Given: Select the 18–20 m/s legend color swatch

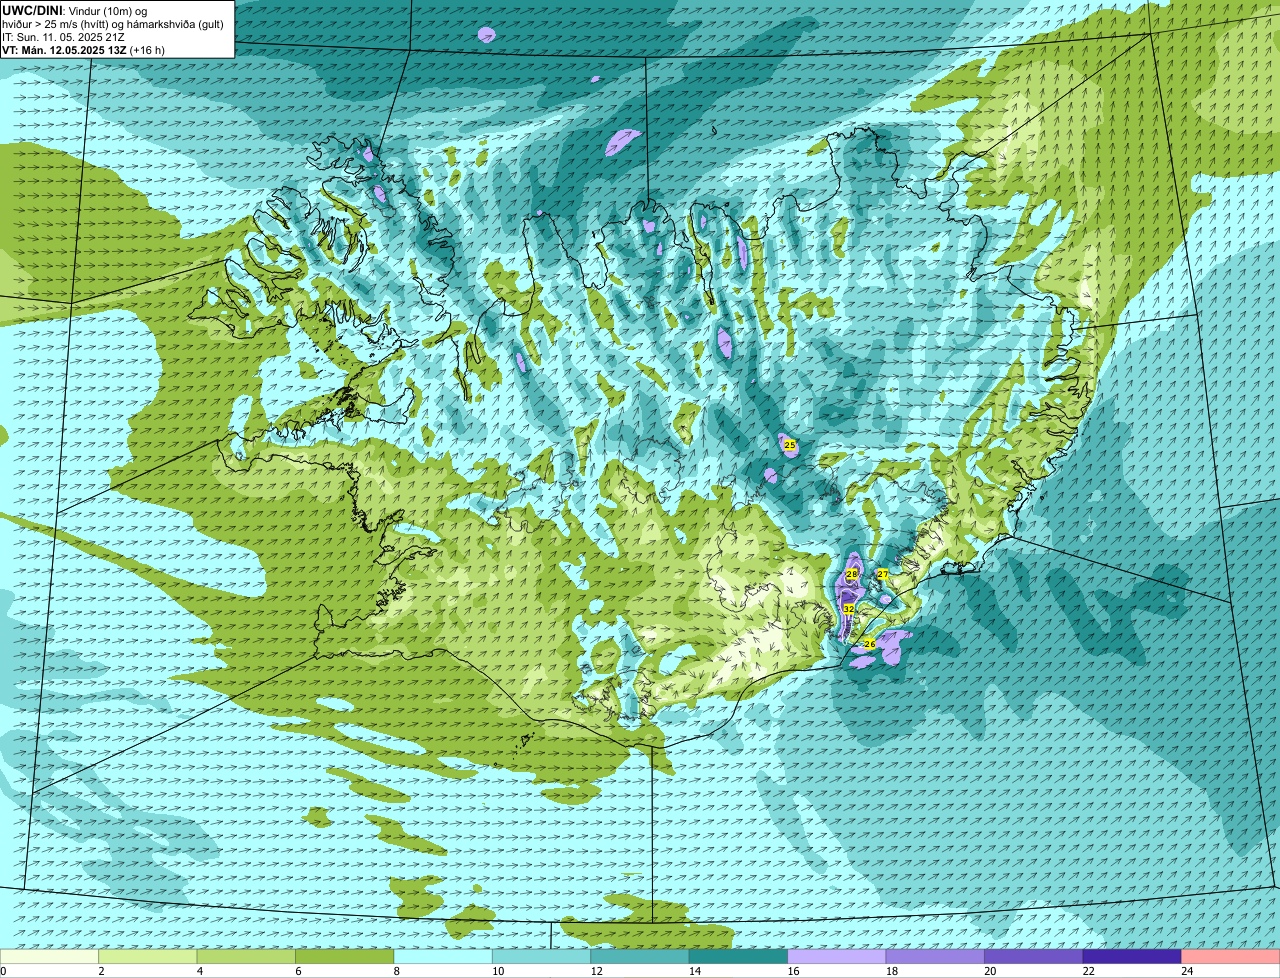Looking at the screenshot, I should pyautogui.click(x=935, y=956).
